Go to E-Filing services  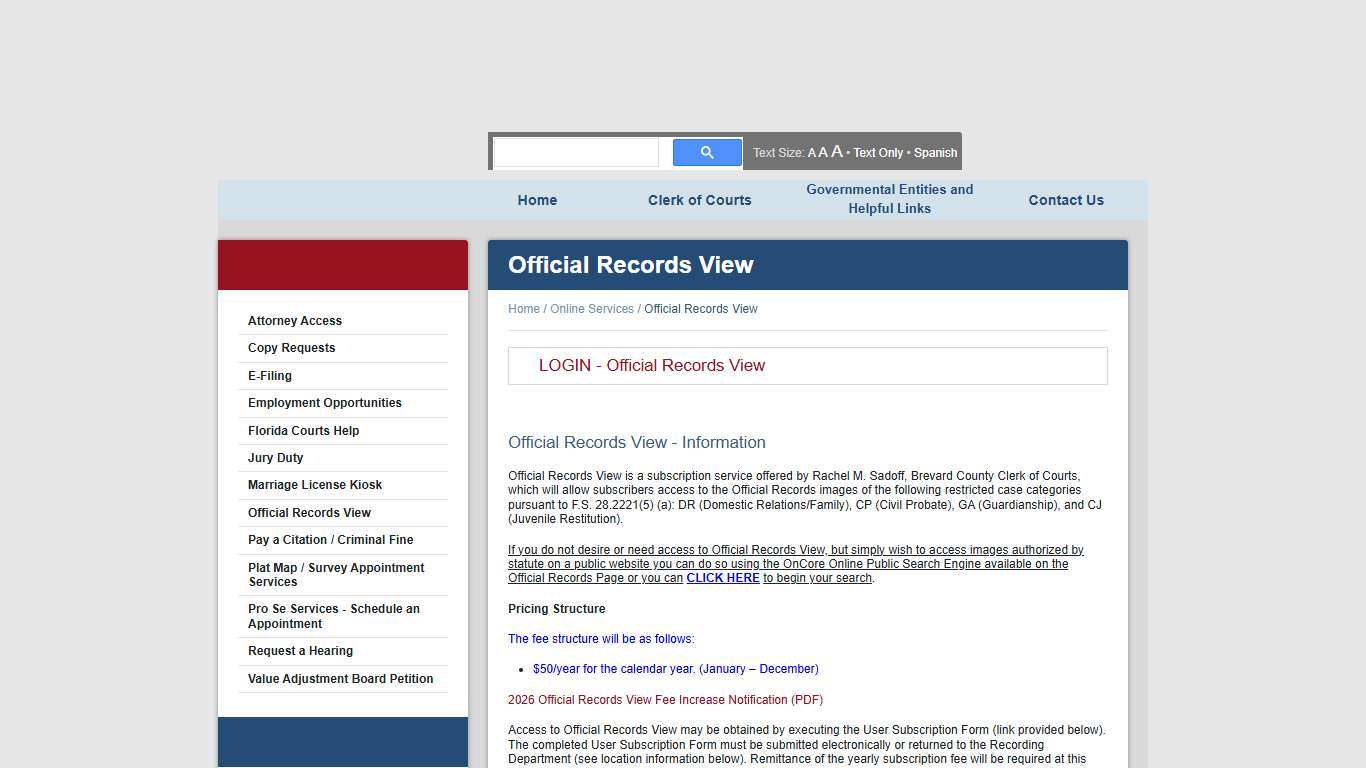[269, 375]
